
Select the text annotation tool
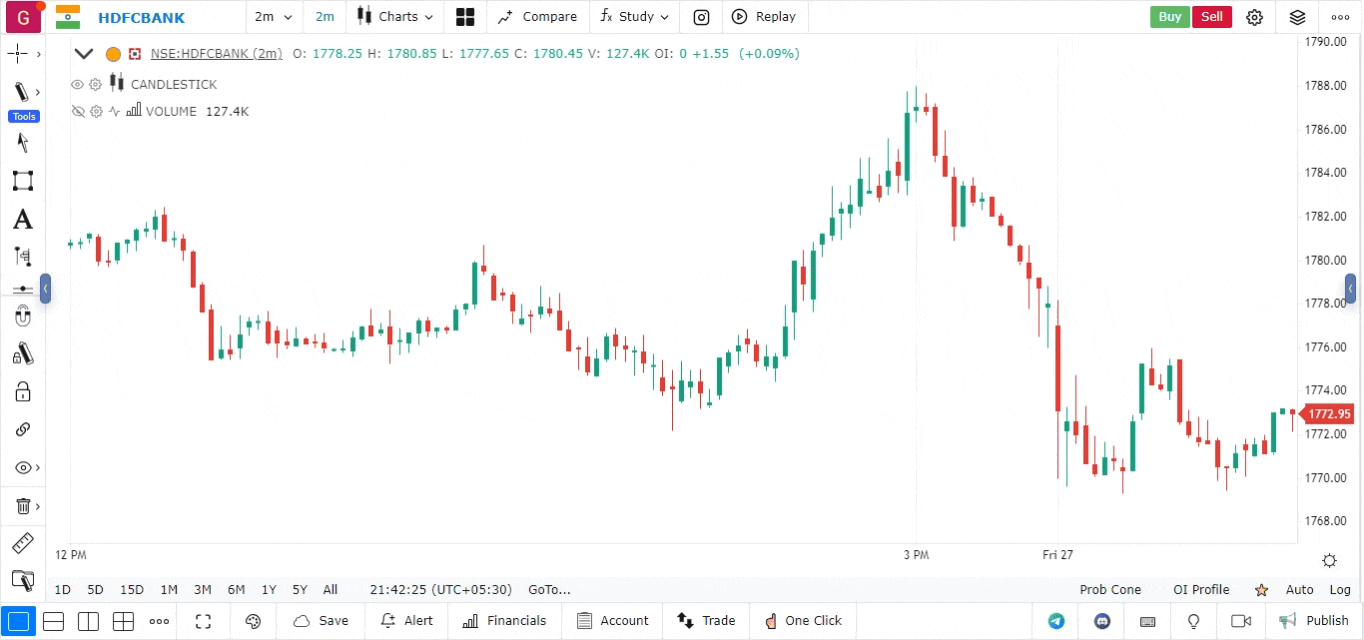[22, 220]
